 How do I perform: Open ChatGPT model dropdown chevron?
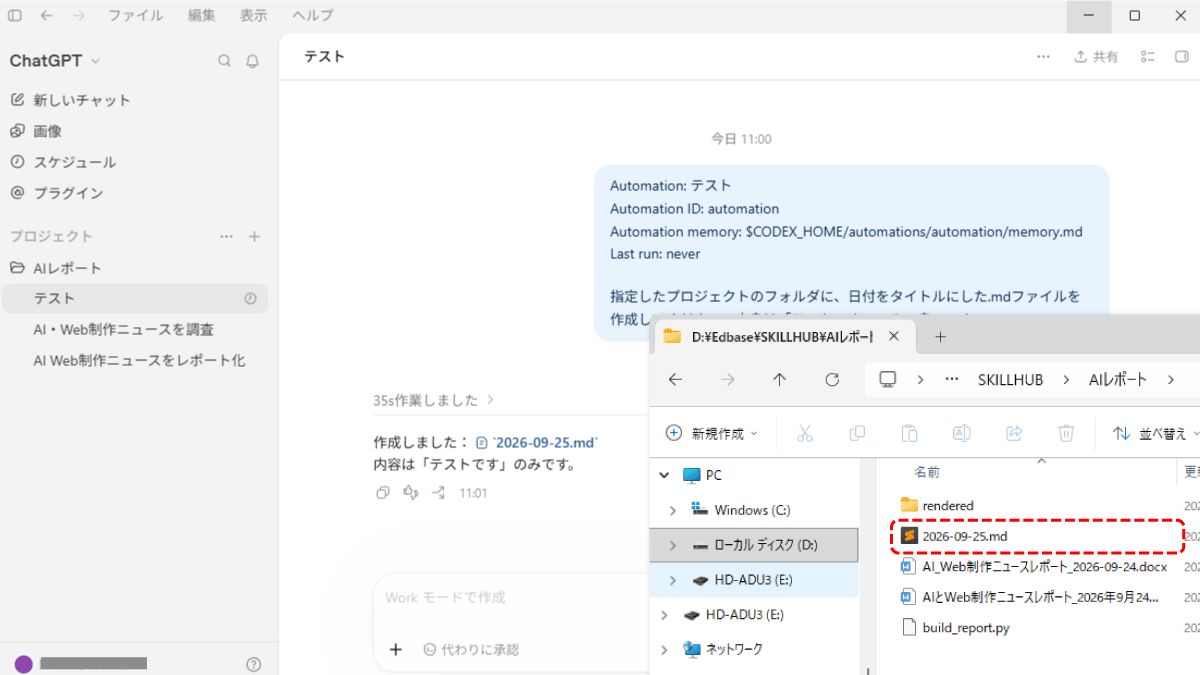(96, 61)
